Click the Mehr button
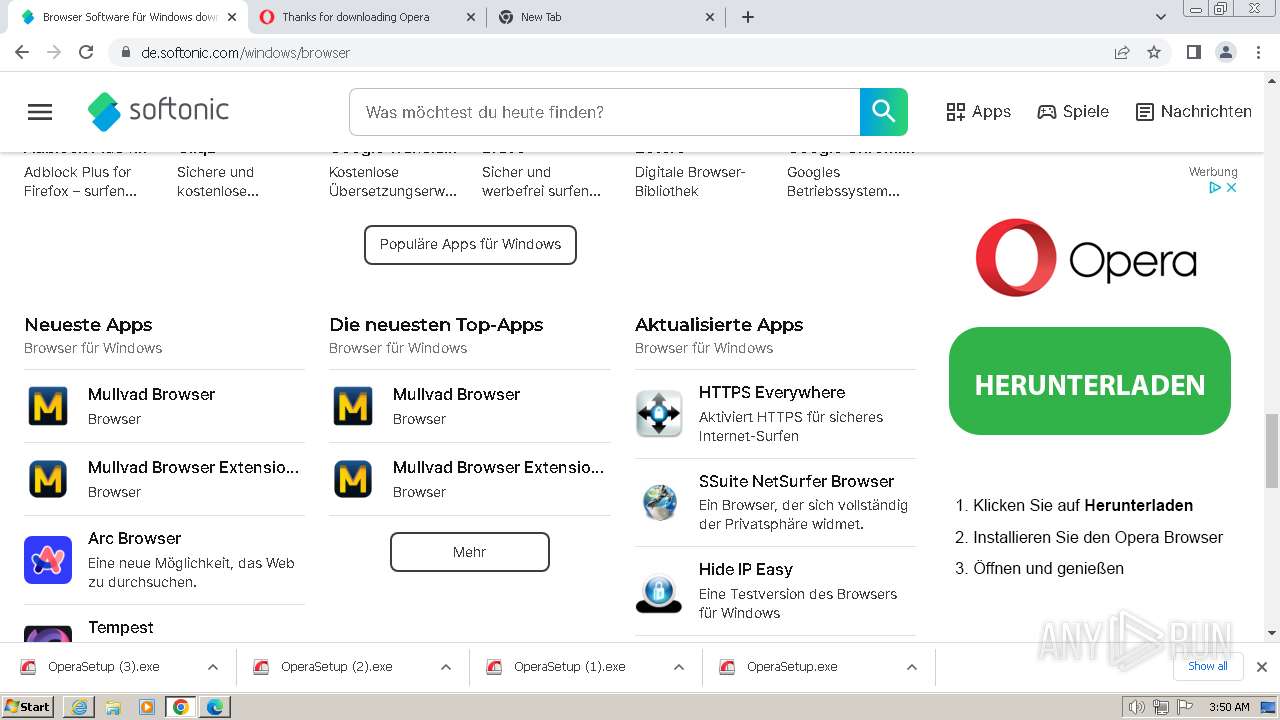This screenshot has width=1280, height=720. tap(469, 552)
